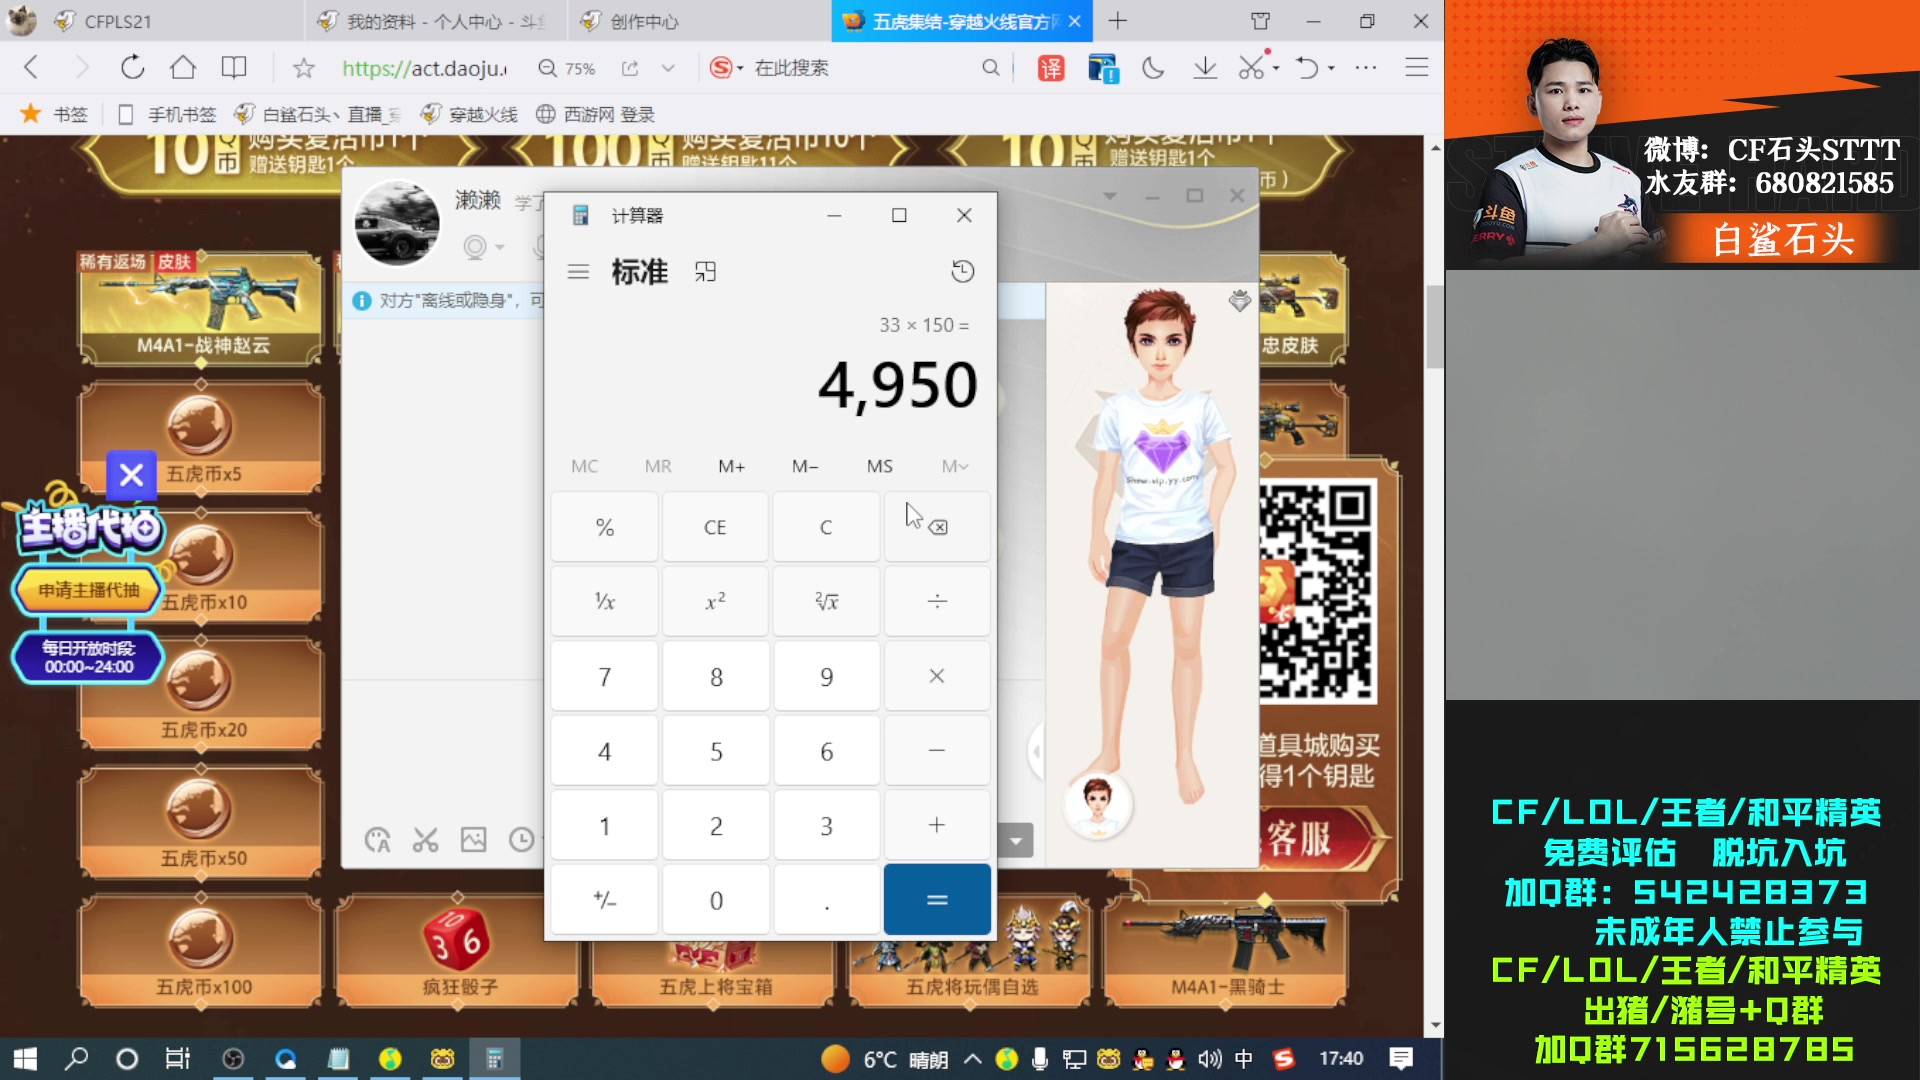The width and height of the screenshot is (1920, 1080).
Task: Reload the page in browser
Action: (132, 67)
